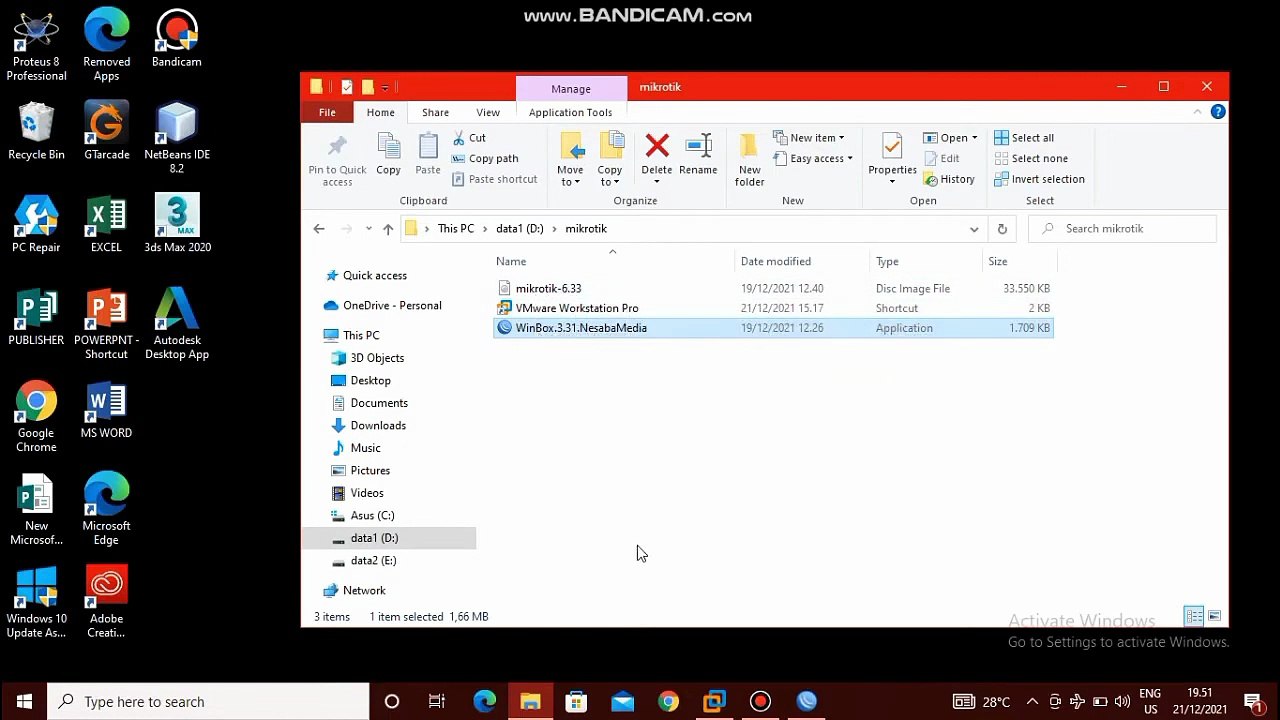Open the Recent locations dropdown arrow
This screenshot has width=1280, height=720.
point(369,229)
